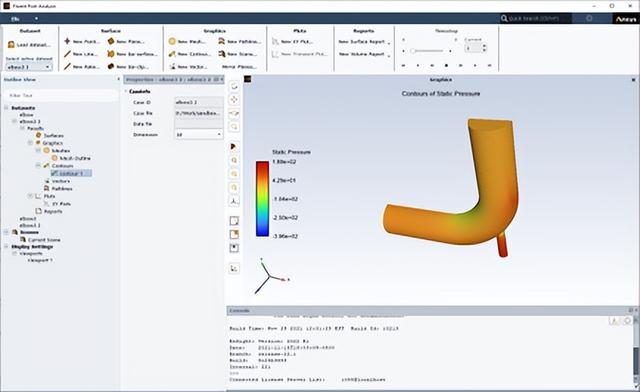Create a New Point surface
The width and height of the screenshot is (640, 392).
[x=82, y=42]
